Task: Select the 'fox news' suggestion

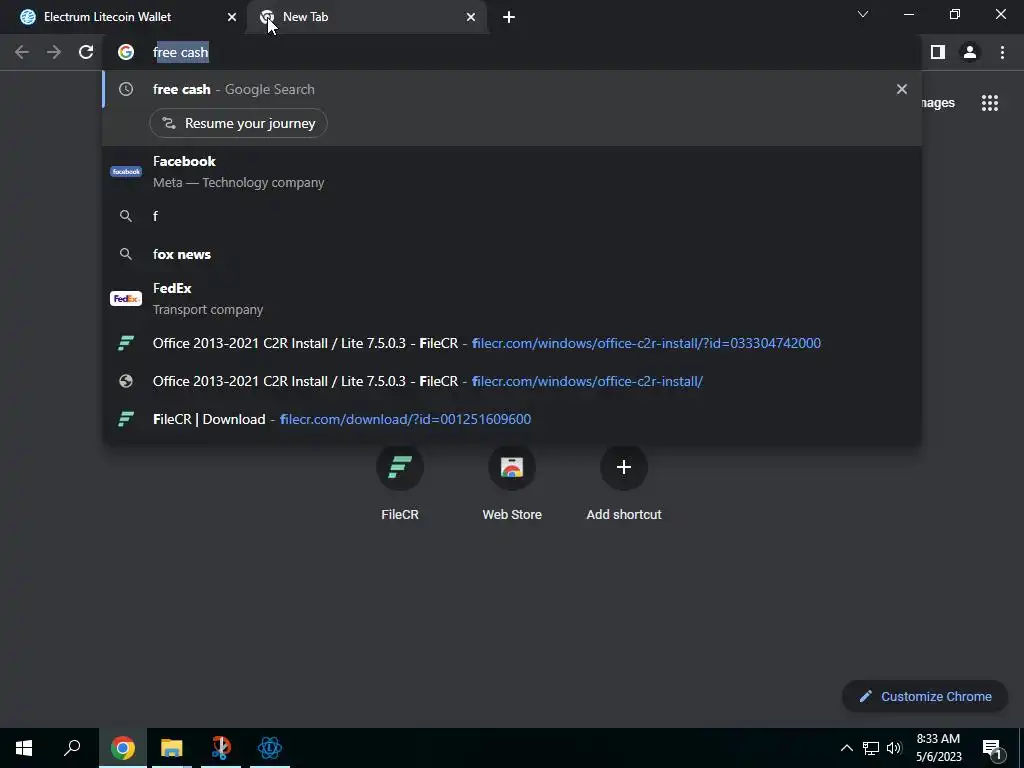Action: point(512,254)
